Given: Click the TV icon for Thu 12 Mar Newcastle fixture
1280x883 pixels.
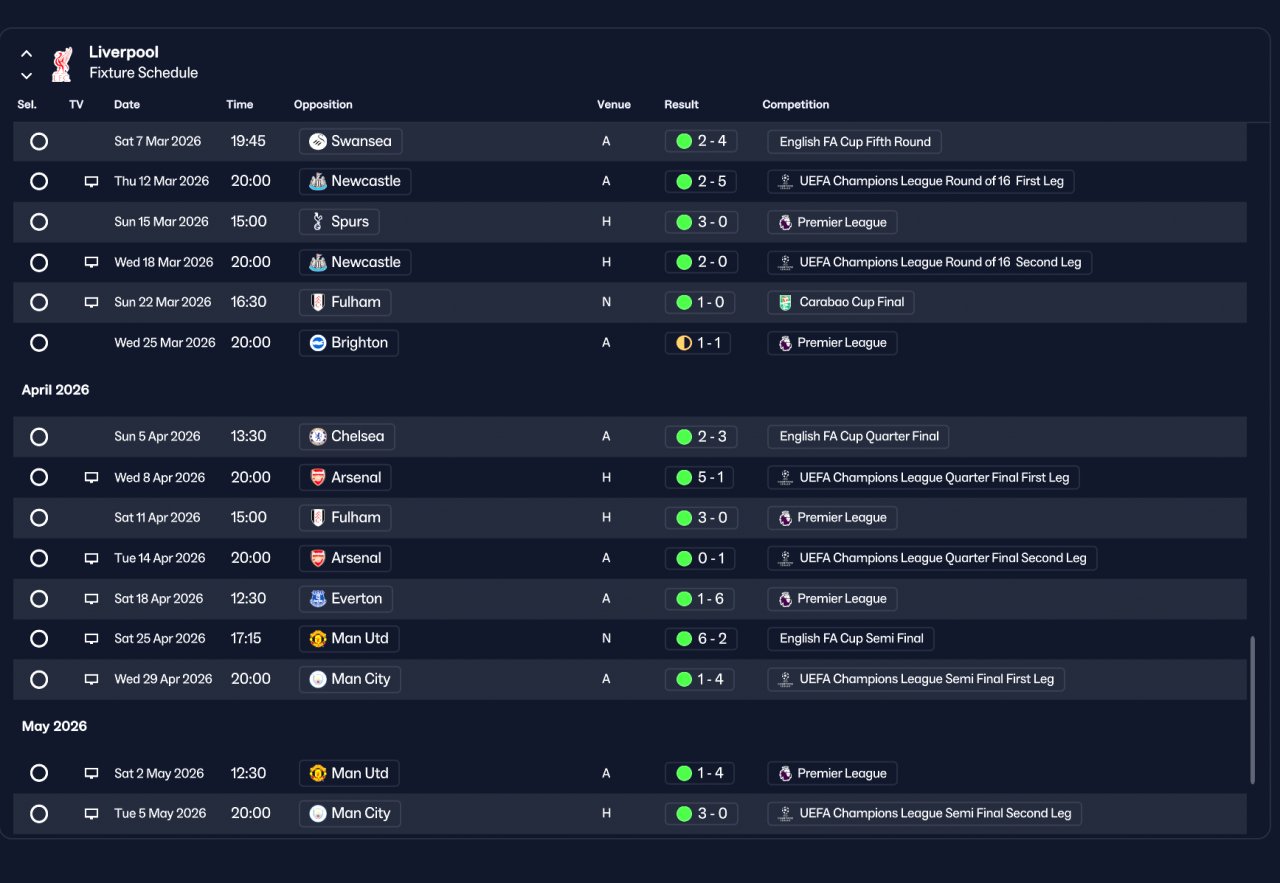Looking at the screenshot, I should pos(91,182).
